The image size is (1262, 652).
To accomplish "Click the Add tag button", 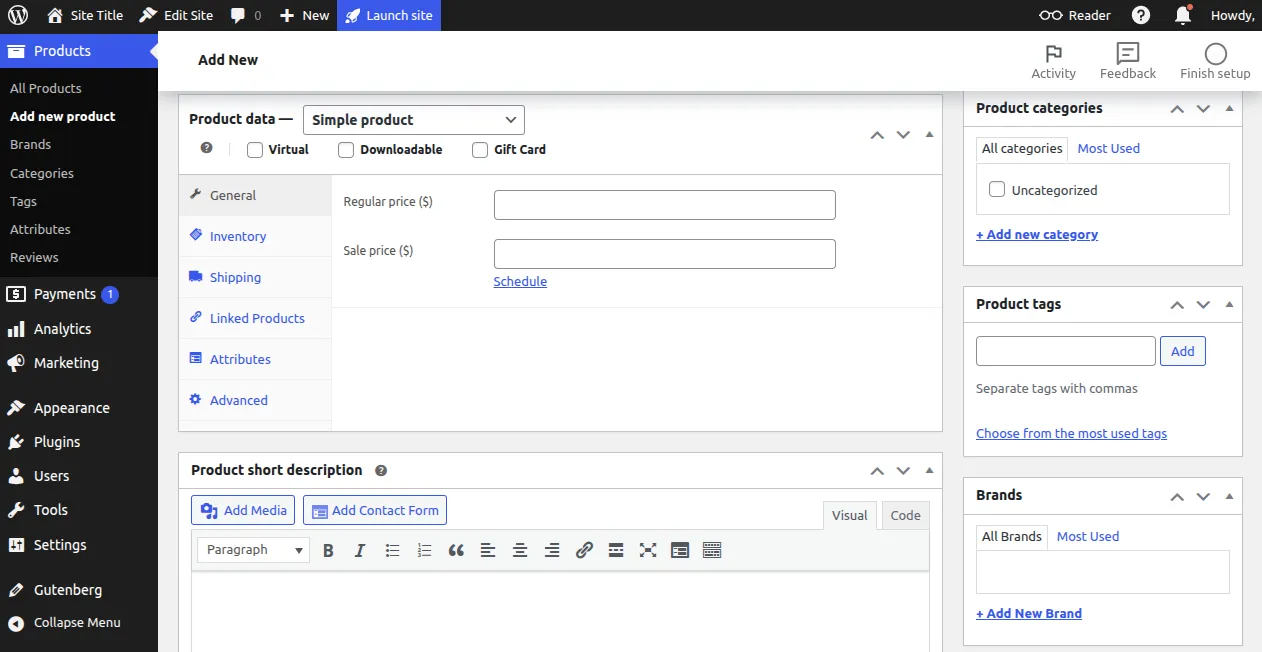I will [1183, 351].
